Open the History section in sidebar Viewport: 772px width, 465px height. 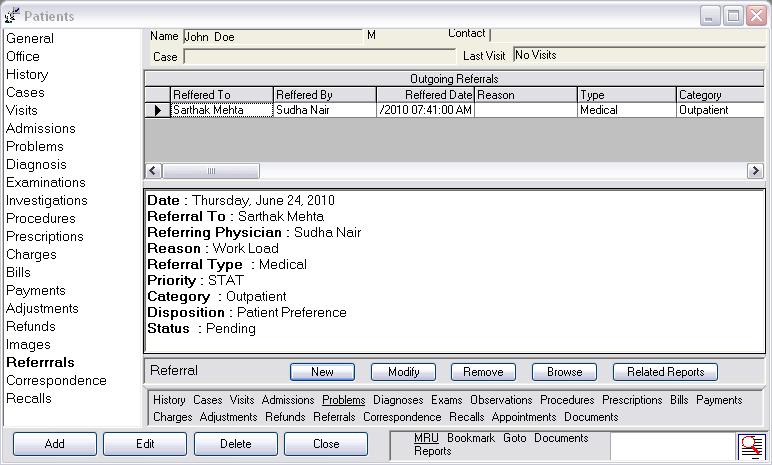tap(27, 74)
